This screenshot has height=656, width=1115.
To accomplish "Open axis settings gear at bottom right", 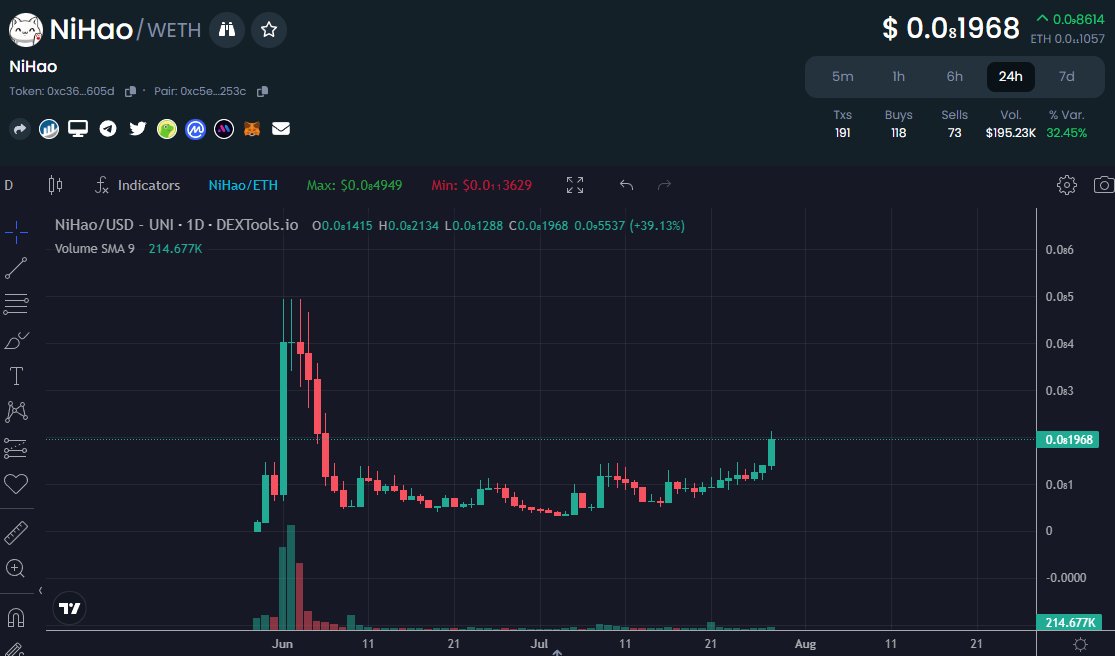I will 1081,644.
